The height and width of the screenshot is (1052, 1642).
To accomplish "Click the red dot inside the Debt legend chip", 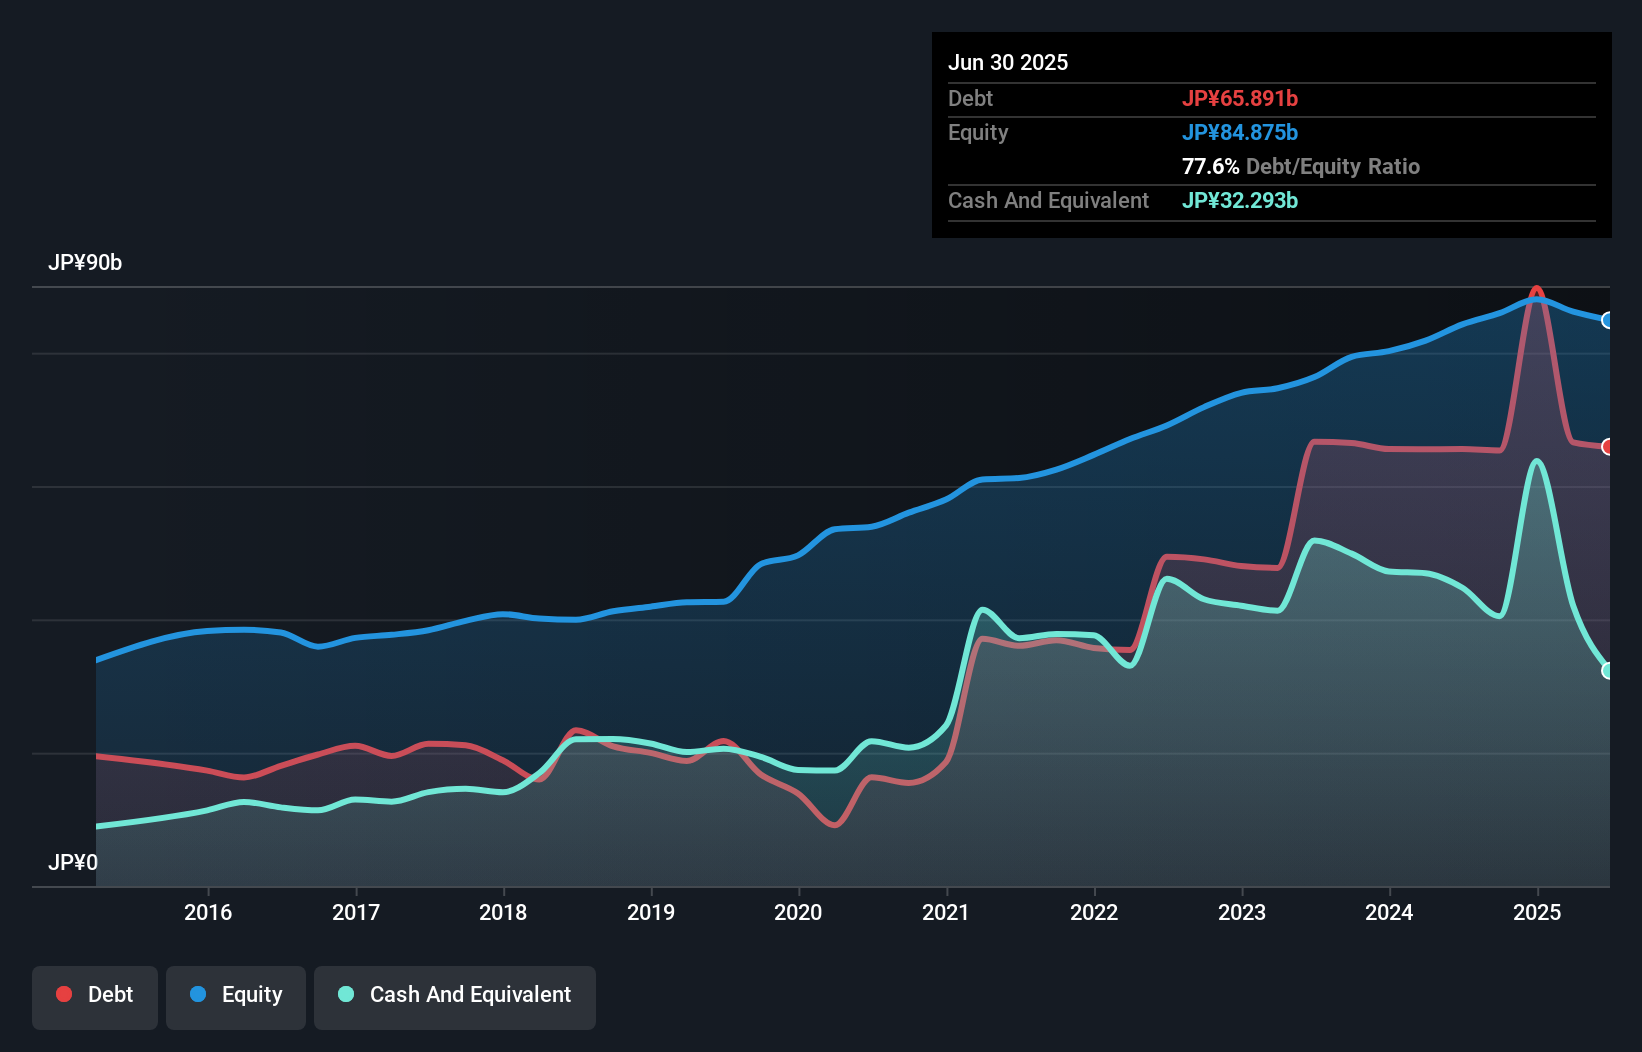I will (x=63, y=994).
